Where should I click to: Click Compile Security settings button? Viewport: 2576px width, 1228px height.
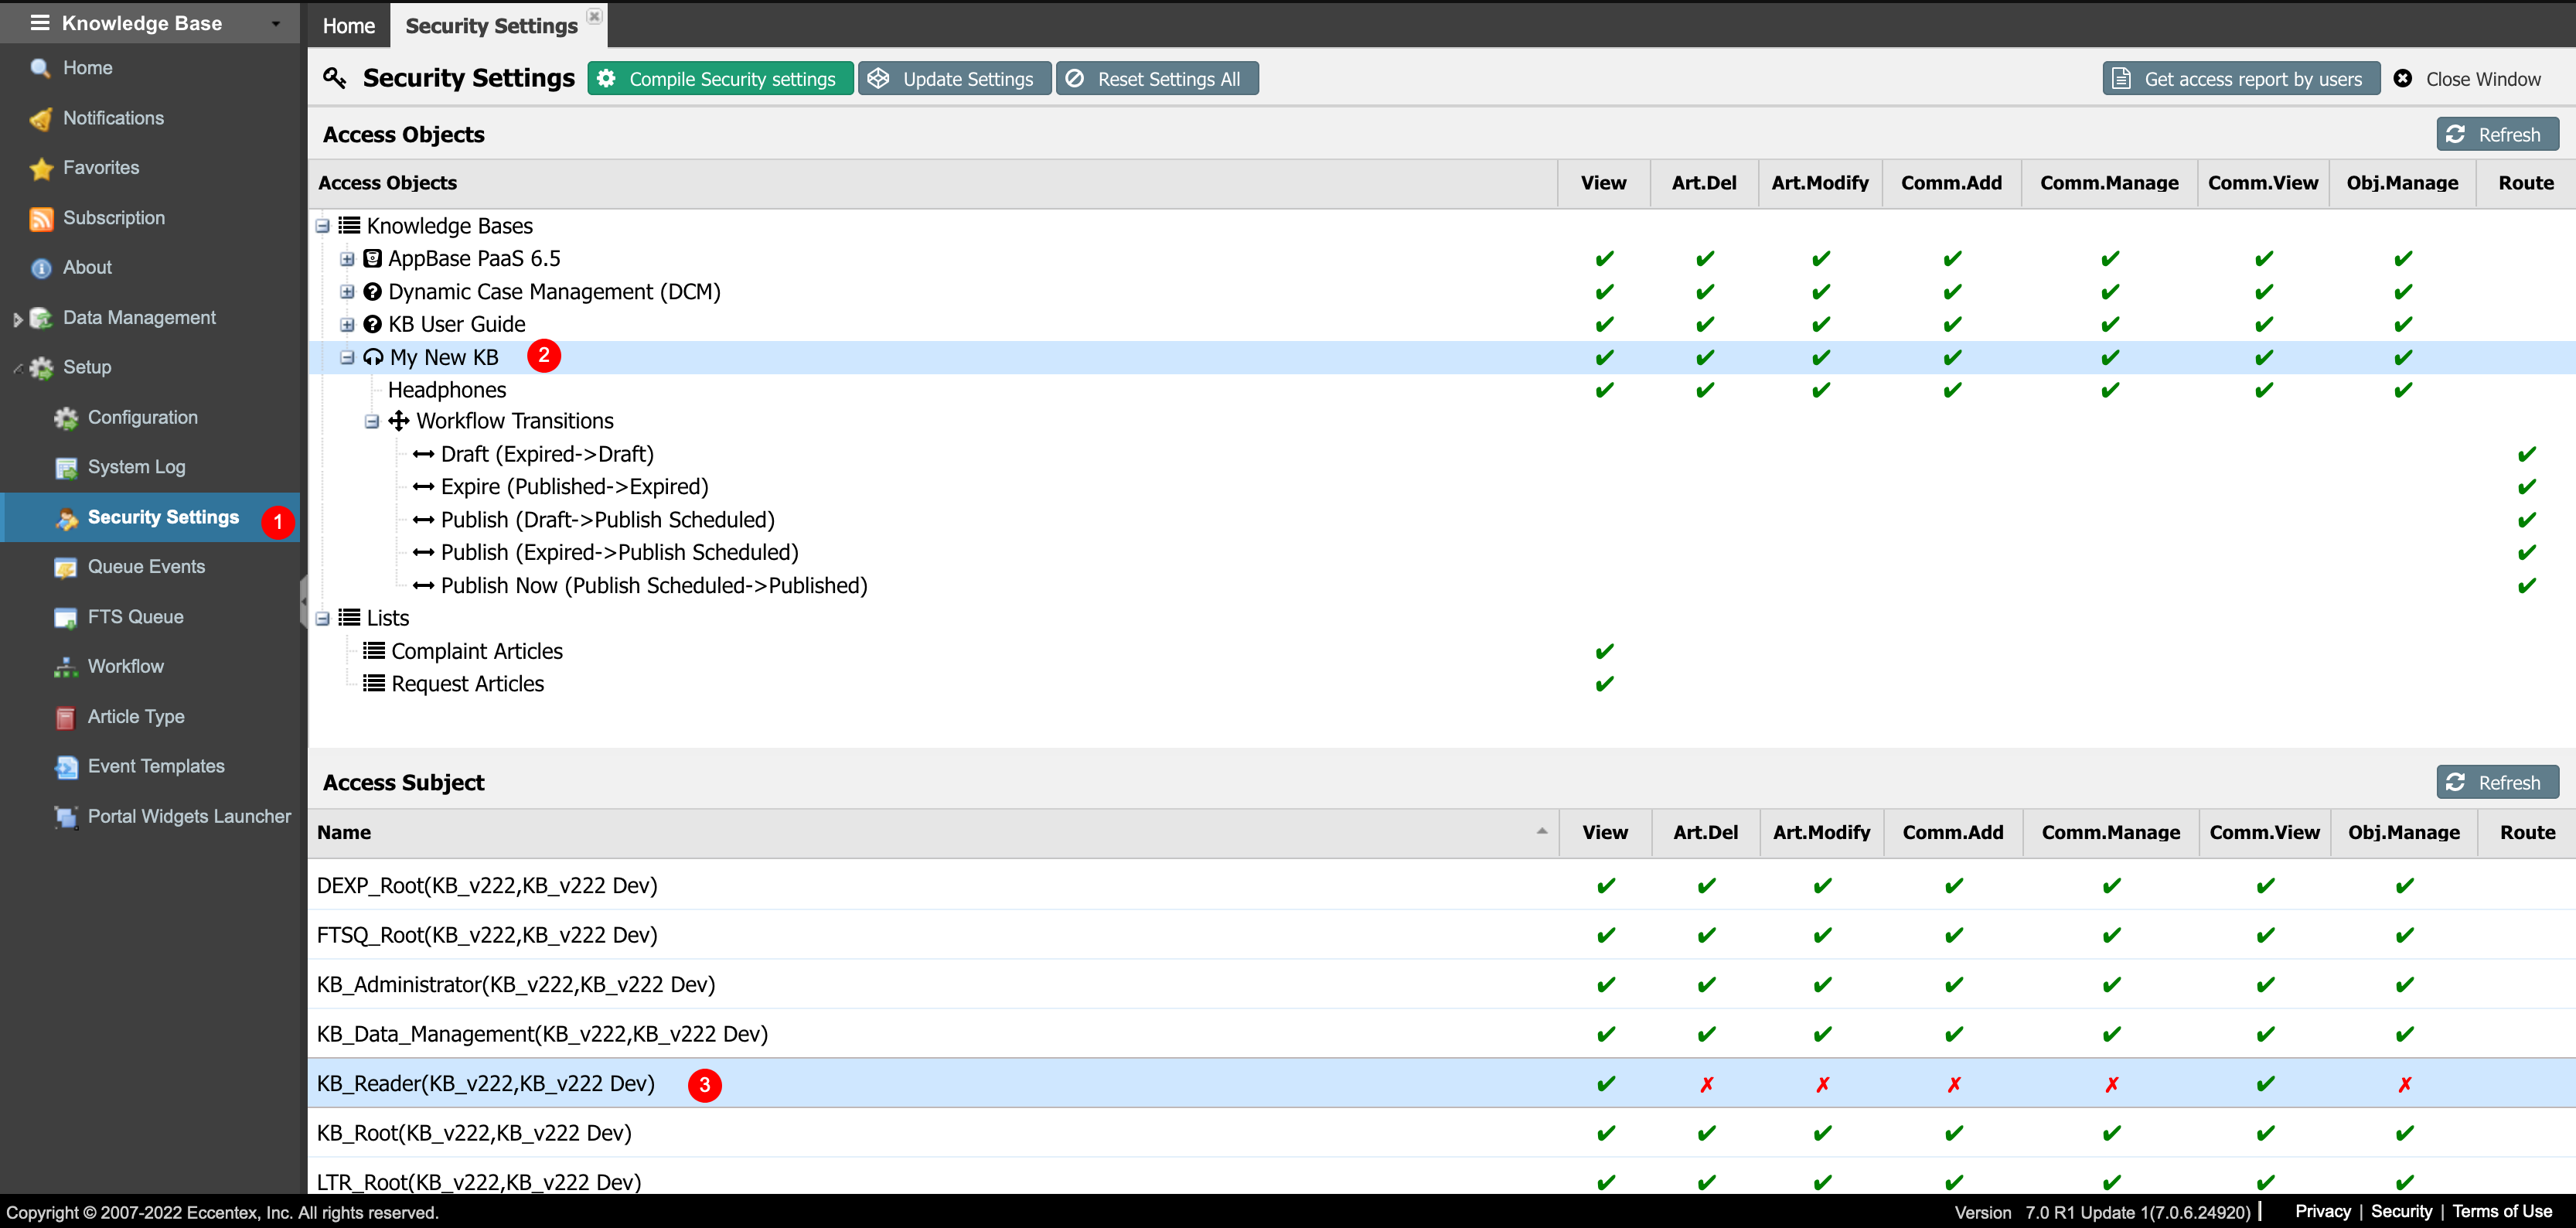coord(720,79)
